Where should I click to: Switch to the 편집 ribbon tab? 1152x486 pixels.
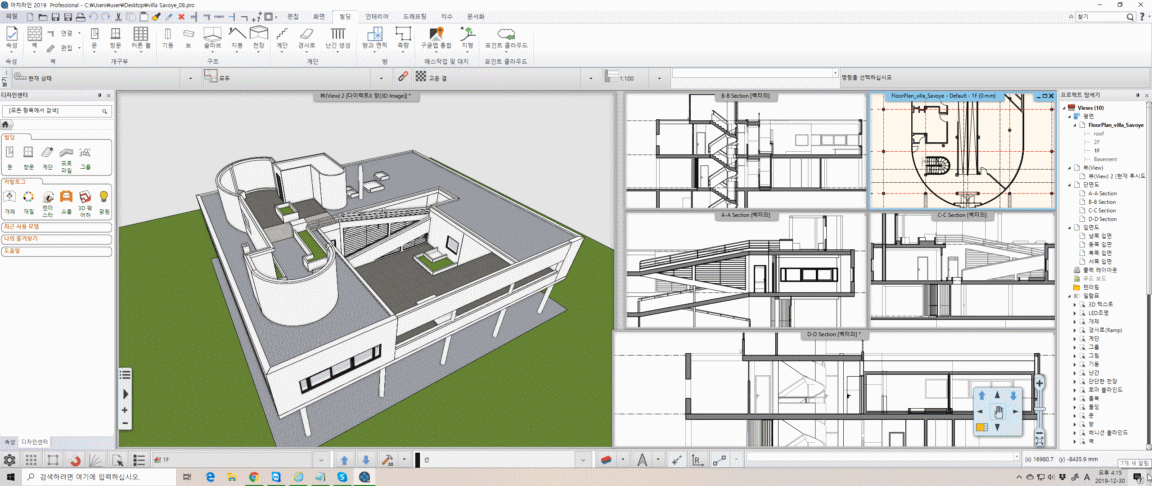click(x=293, y=15)
